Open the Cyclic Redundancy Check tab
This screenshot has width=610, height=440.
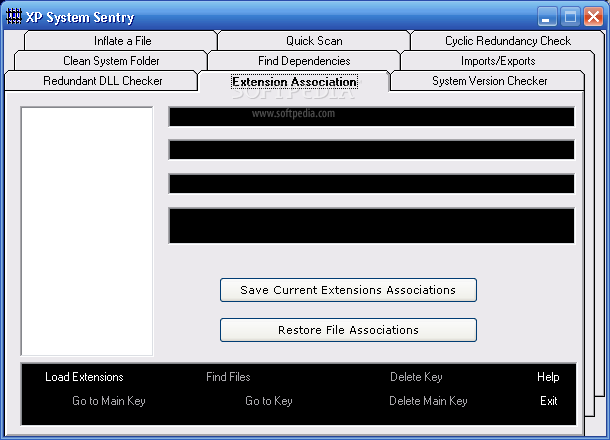507,41
